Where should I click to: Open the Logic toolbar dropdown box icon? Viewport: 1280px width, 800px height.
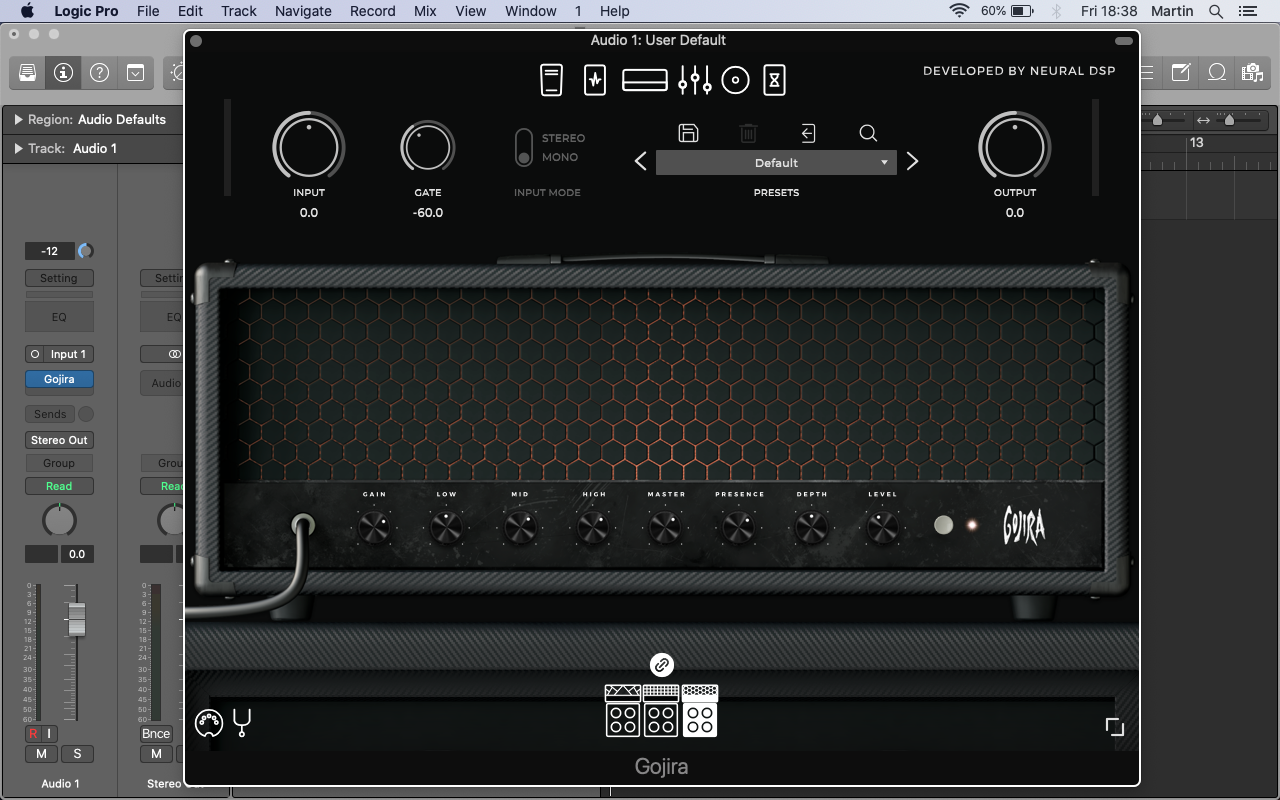135,73
